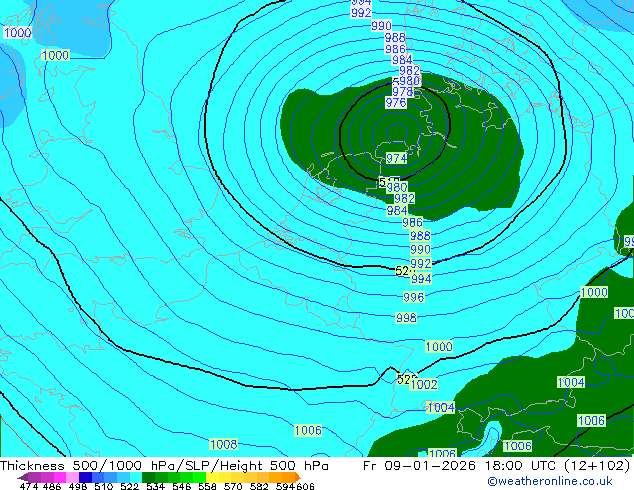634x490 pixels.
Task: Click the white-background 990 isobar label
Action: [381, 26]
